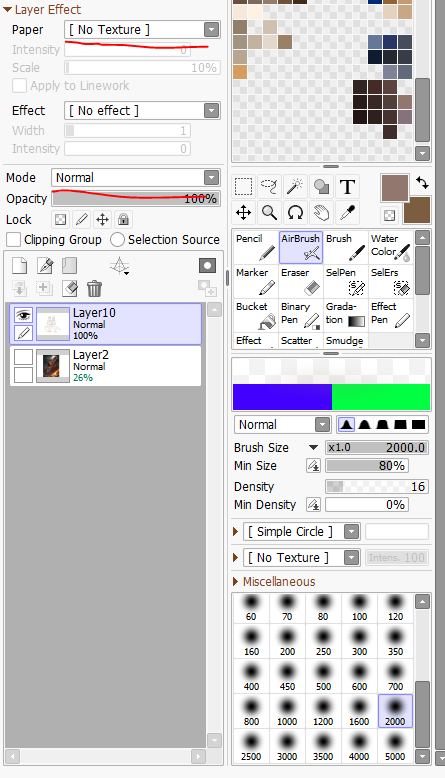The height and width of the screenshot is (778, 445).
Task: Expand the Miscellaneous section
Action: click(x=236, y=582)
